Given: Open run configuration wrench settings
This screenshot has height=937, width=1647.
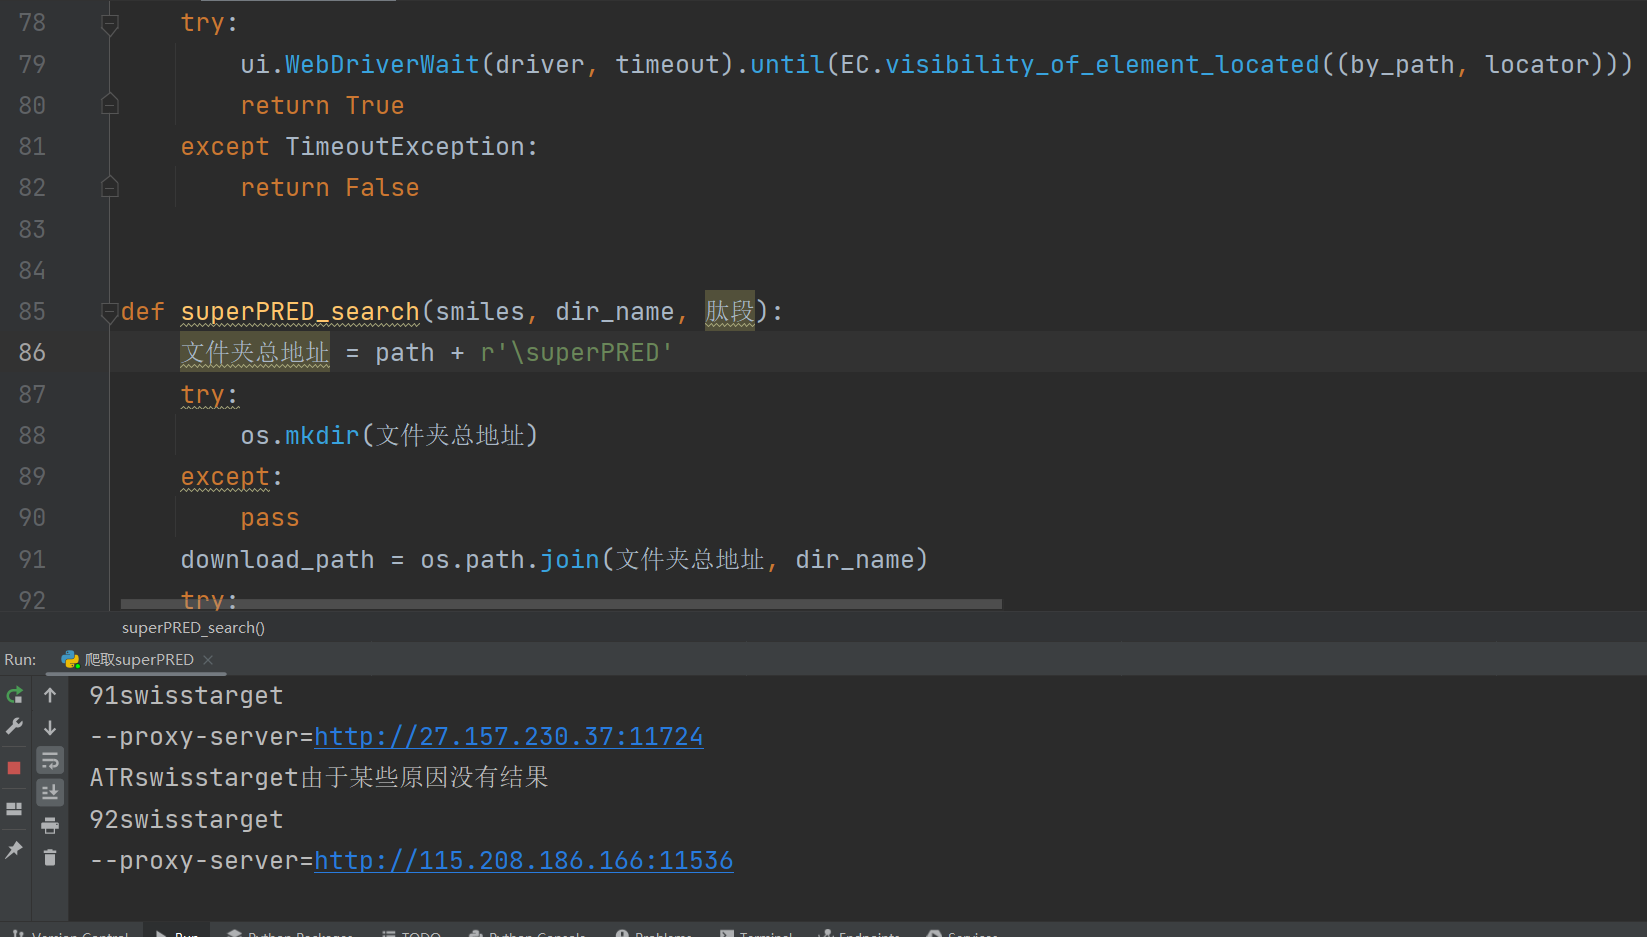Looking at the screenshot, I should point(14,727).
